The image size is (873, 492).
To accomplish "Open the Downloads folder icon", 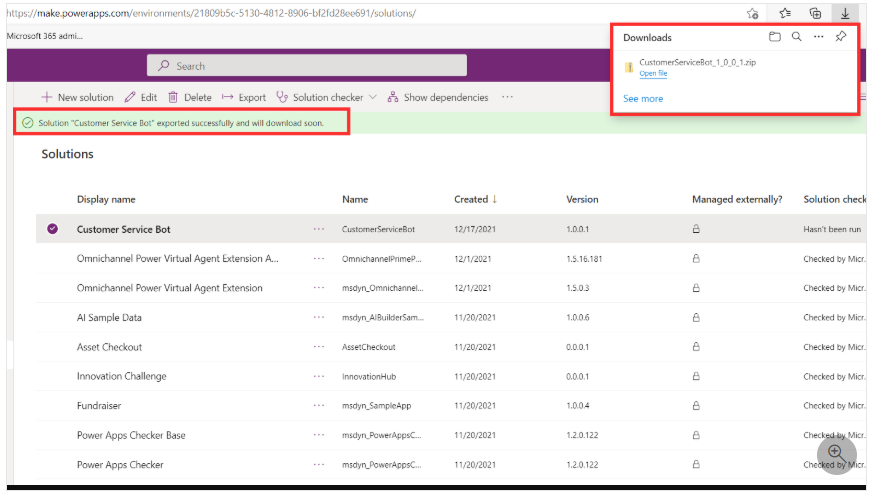I will coord(774,37).
